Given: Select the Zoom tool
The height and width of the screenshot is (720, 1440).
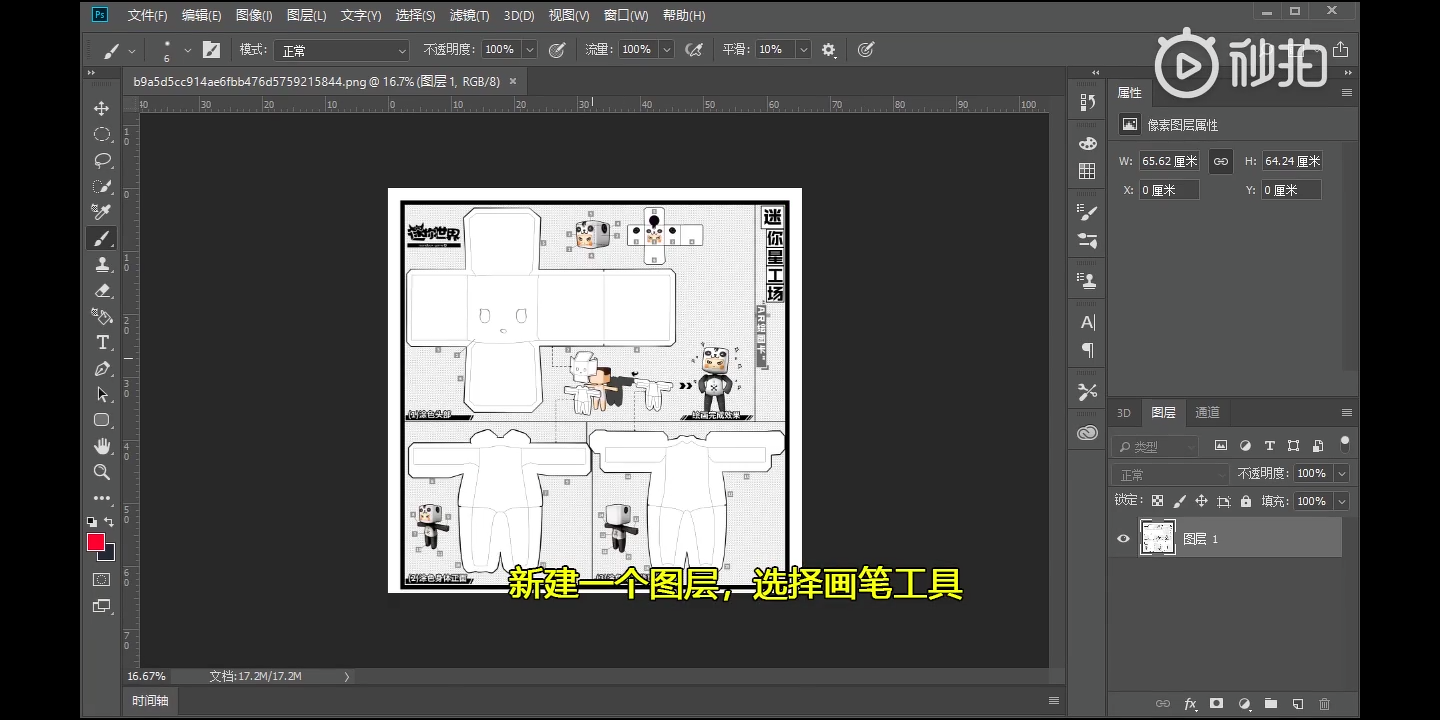Looking at the screenshot, I should (x=102, y=472).
